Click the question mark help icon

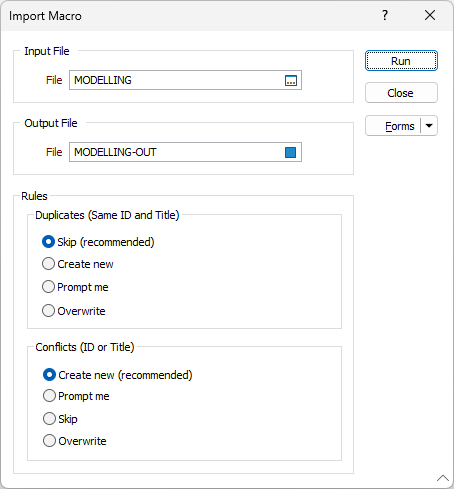385,15
